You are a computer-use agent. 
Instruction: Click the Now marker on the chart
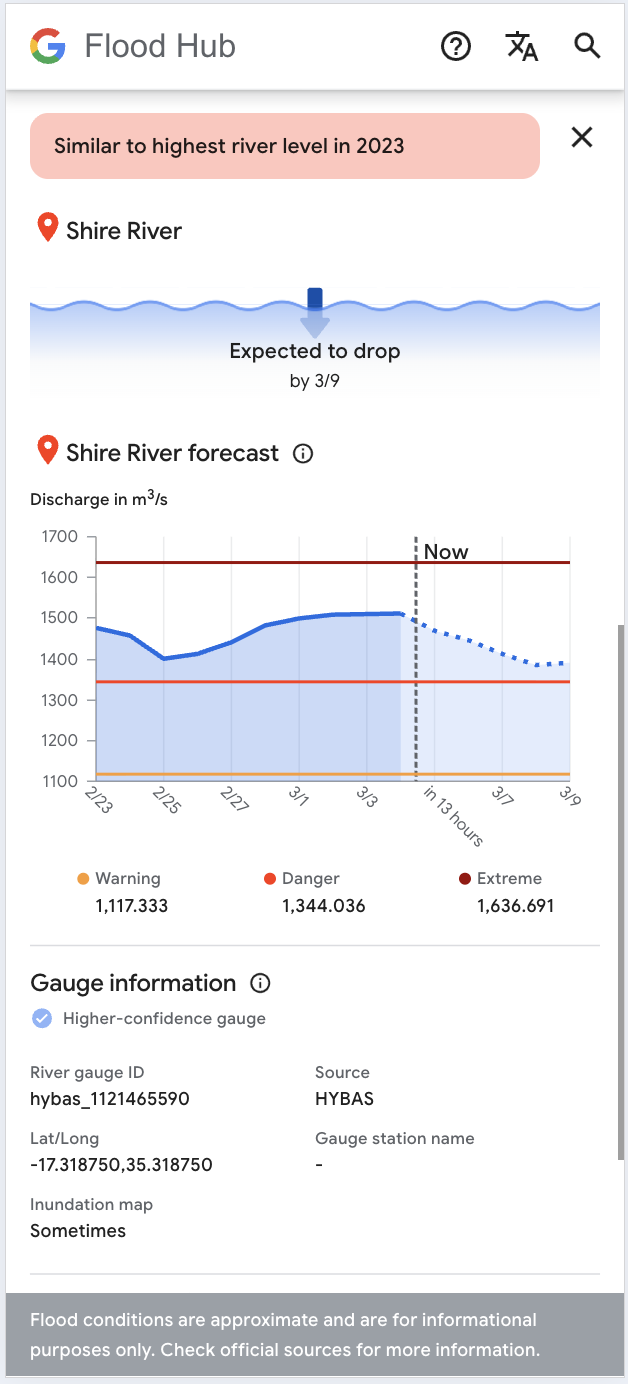pos(445,552)
